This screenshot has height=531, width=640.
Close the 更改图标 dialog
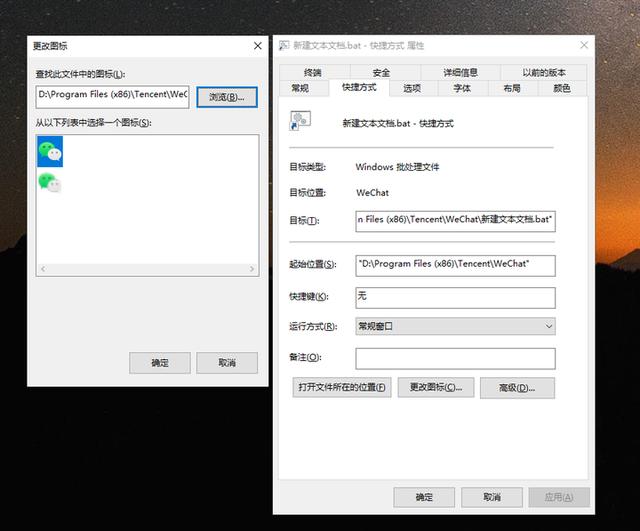pyautogui.click(x=258, y=46)
